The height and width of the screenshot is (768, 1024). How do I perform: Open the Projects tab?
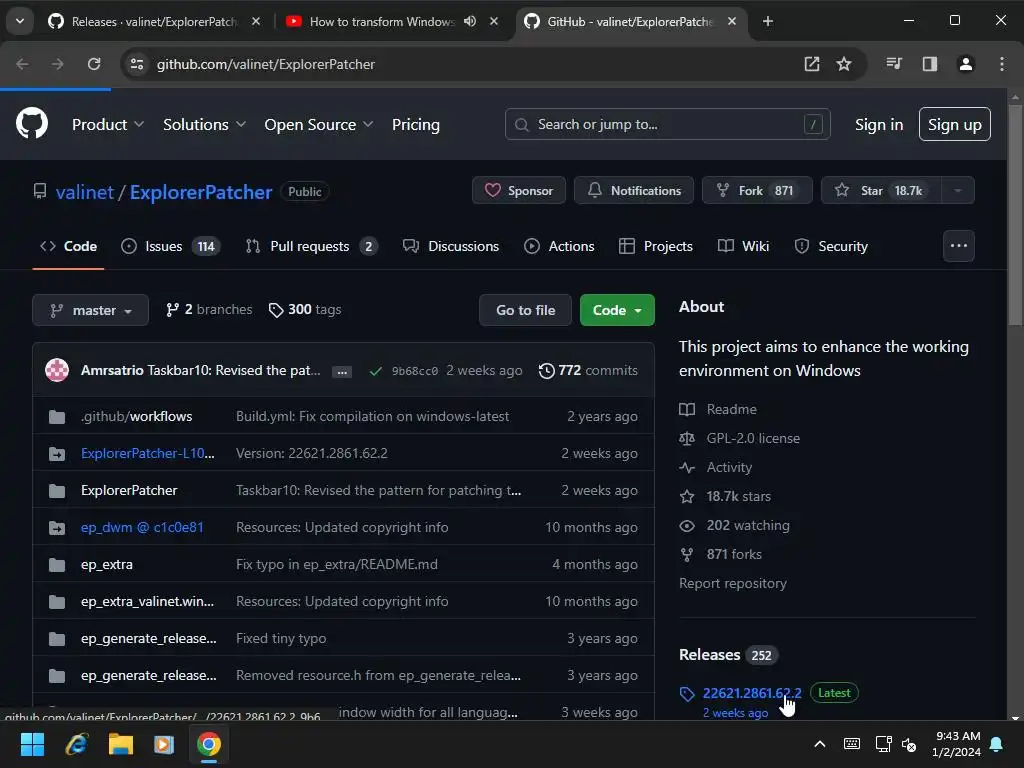656,246
